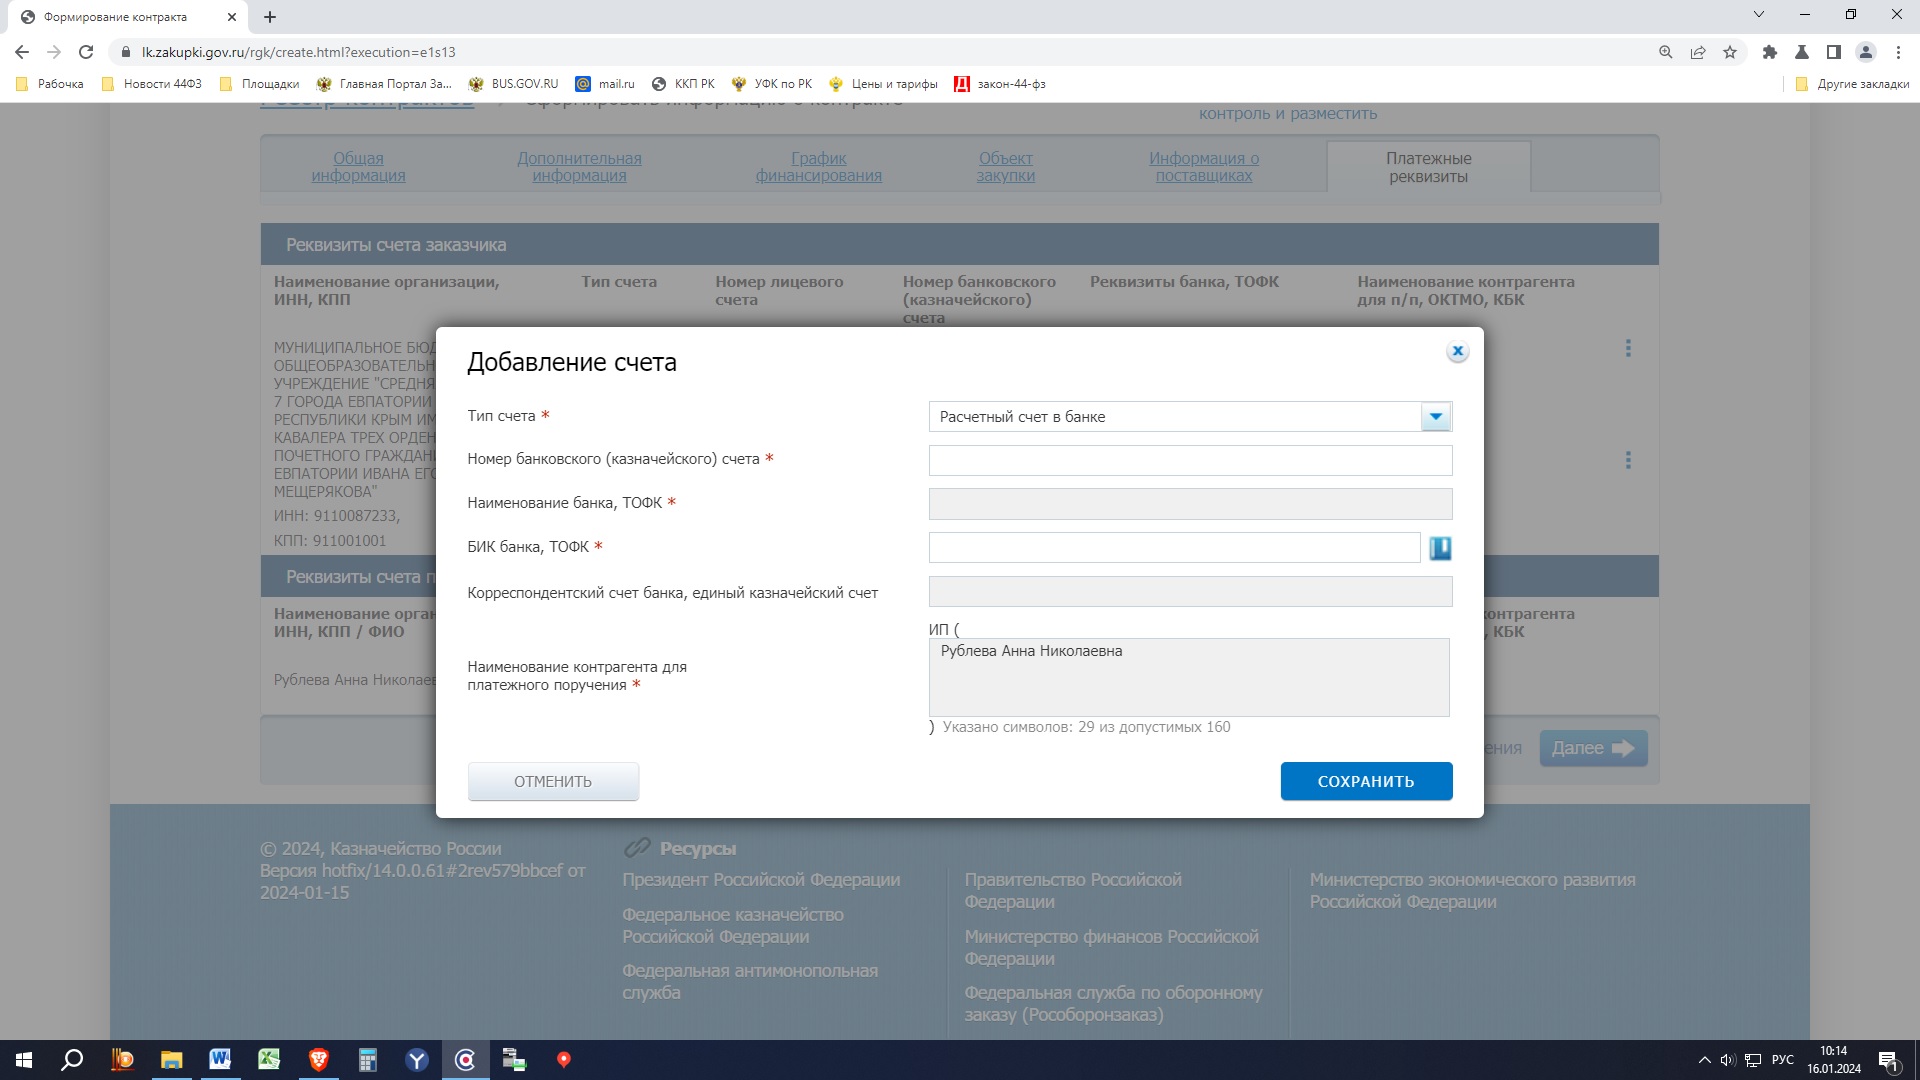Open the Windows Start menu

(24, 1060)
